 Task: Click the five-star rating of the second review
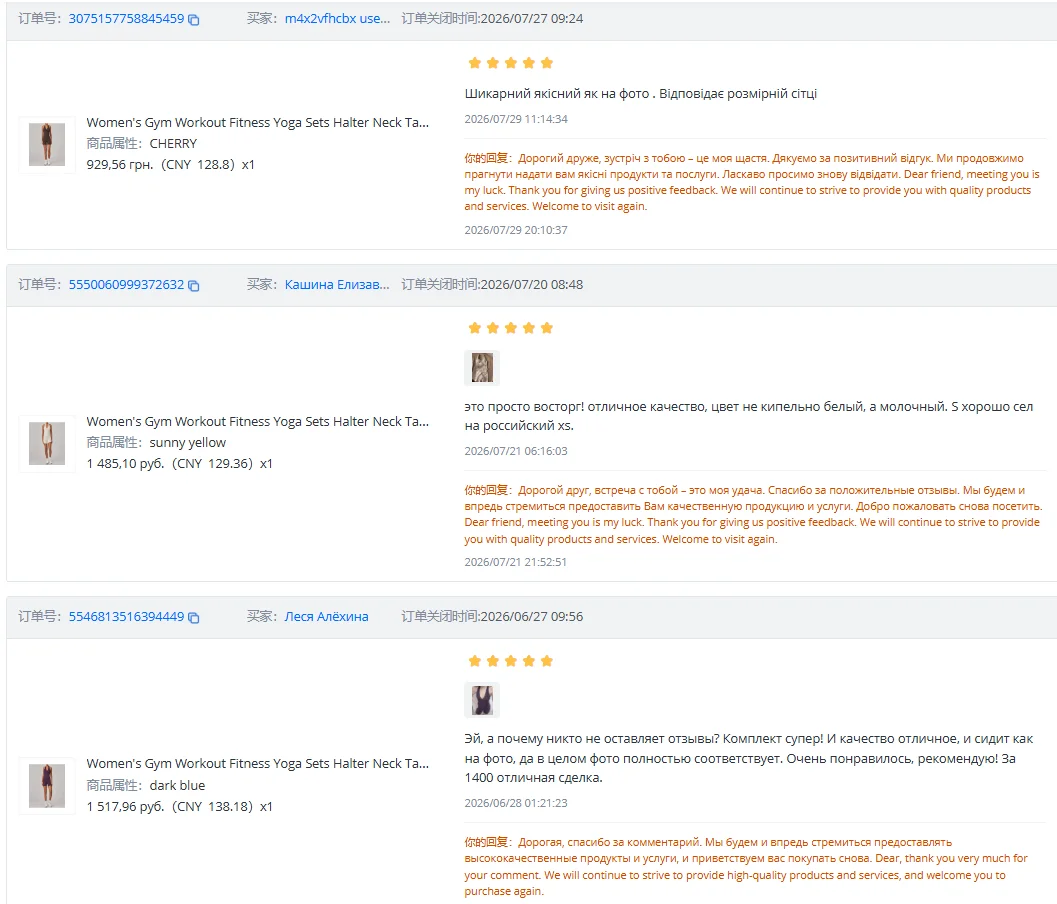(510, 328)
